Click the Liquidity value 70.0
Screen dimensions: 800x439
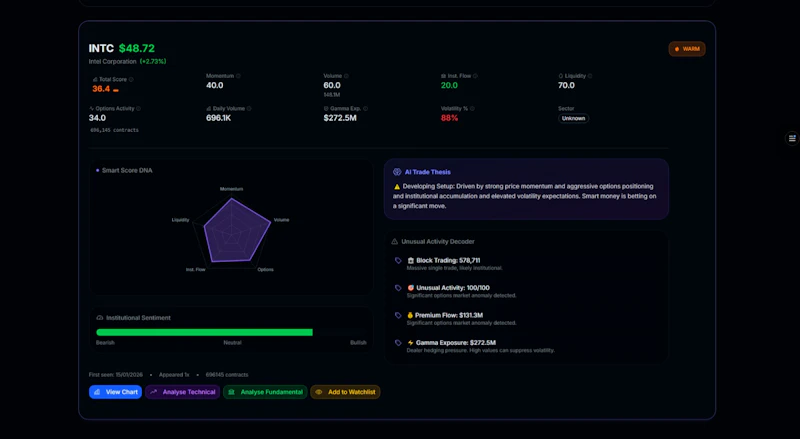pos(566,85)
